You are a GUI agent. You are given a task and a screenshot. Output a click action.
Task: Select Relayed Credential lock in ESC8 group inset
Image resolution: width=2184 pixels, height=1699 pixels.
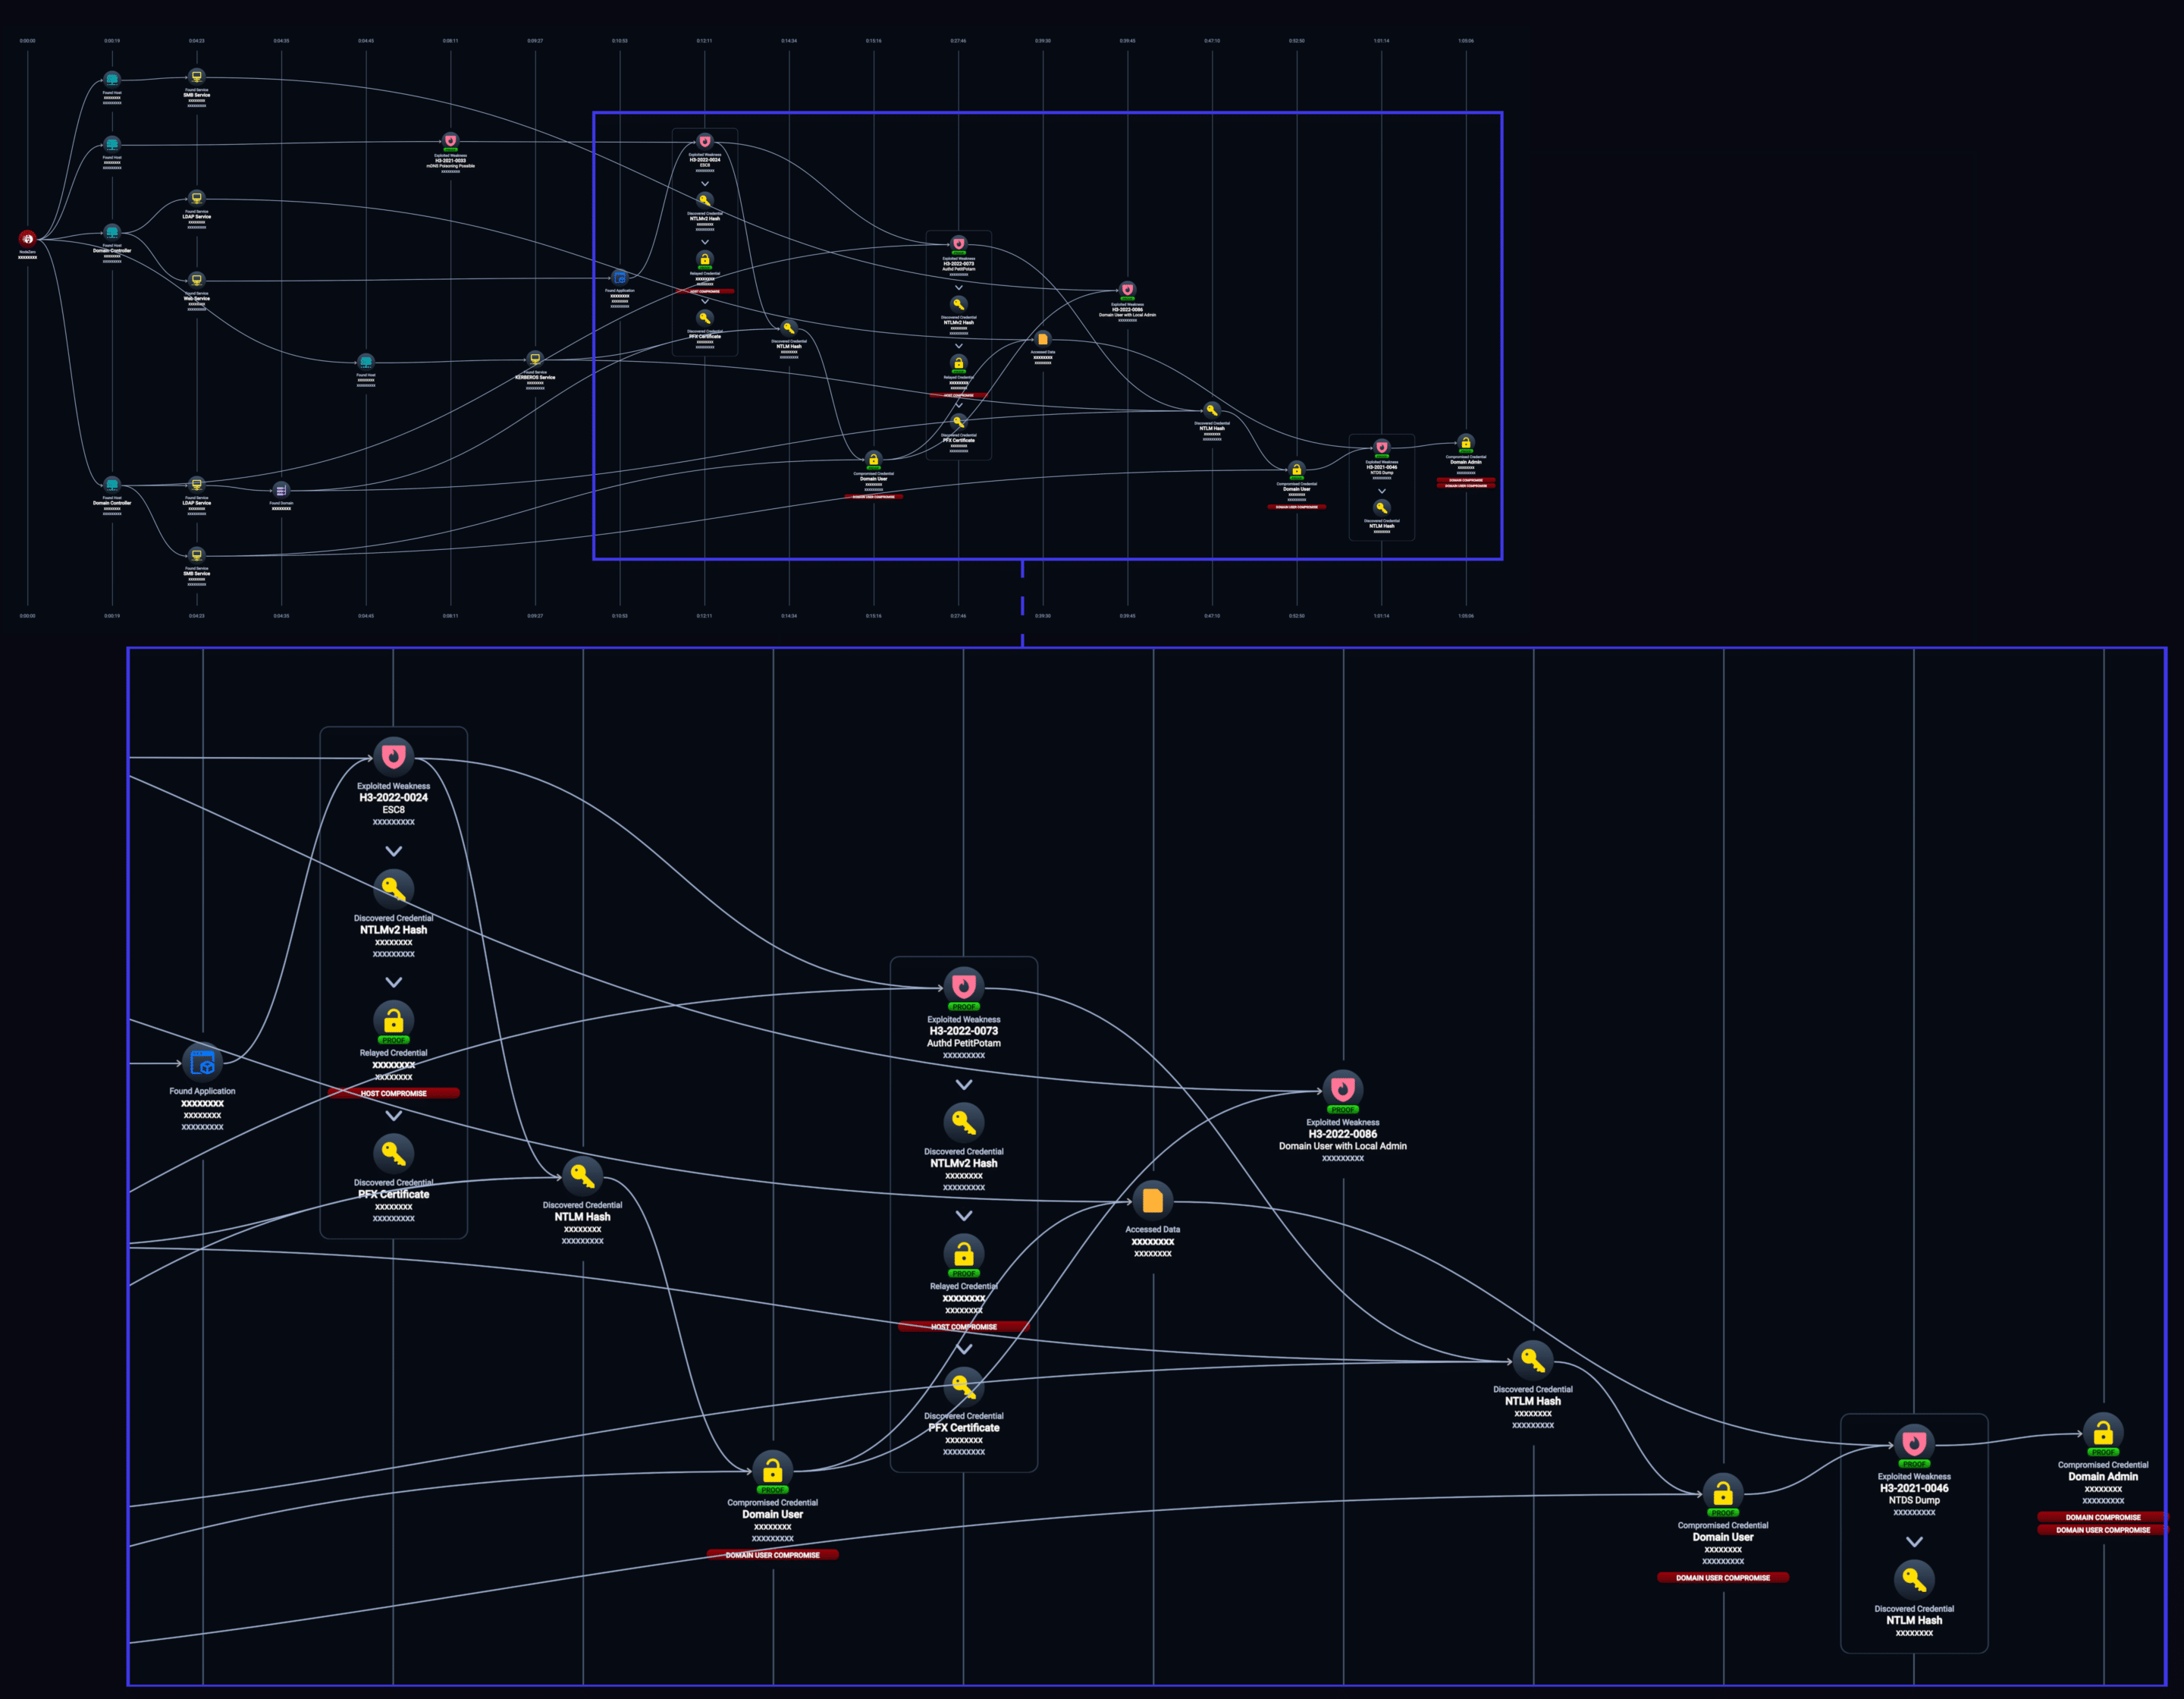(393, 1020)
